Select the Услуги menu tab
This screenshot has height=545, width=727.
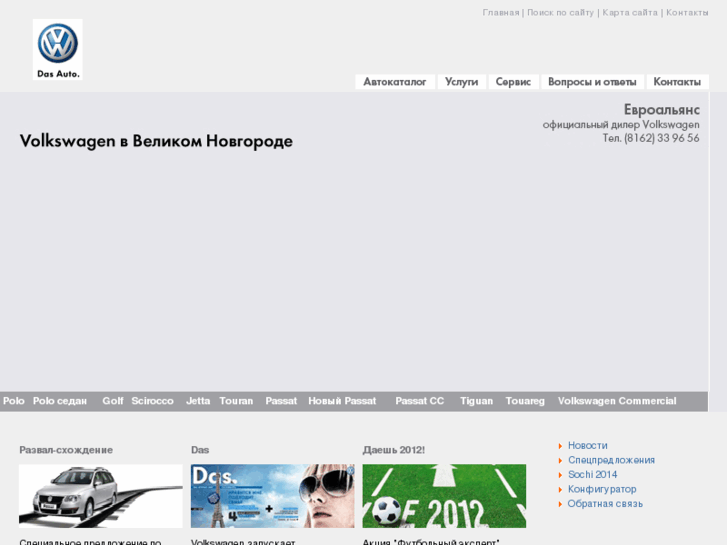461,82
